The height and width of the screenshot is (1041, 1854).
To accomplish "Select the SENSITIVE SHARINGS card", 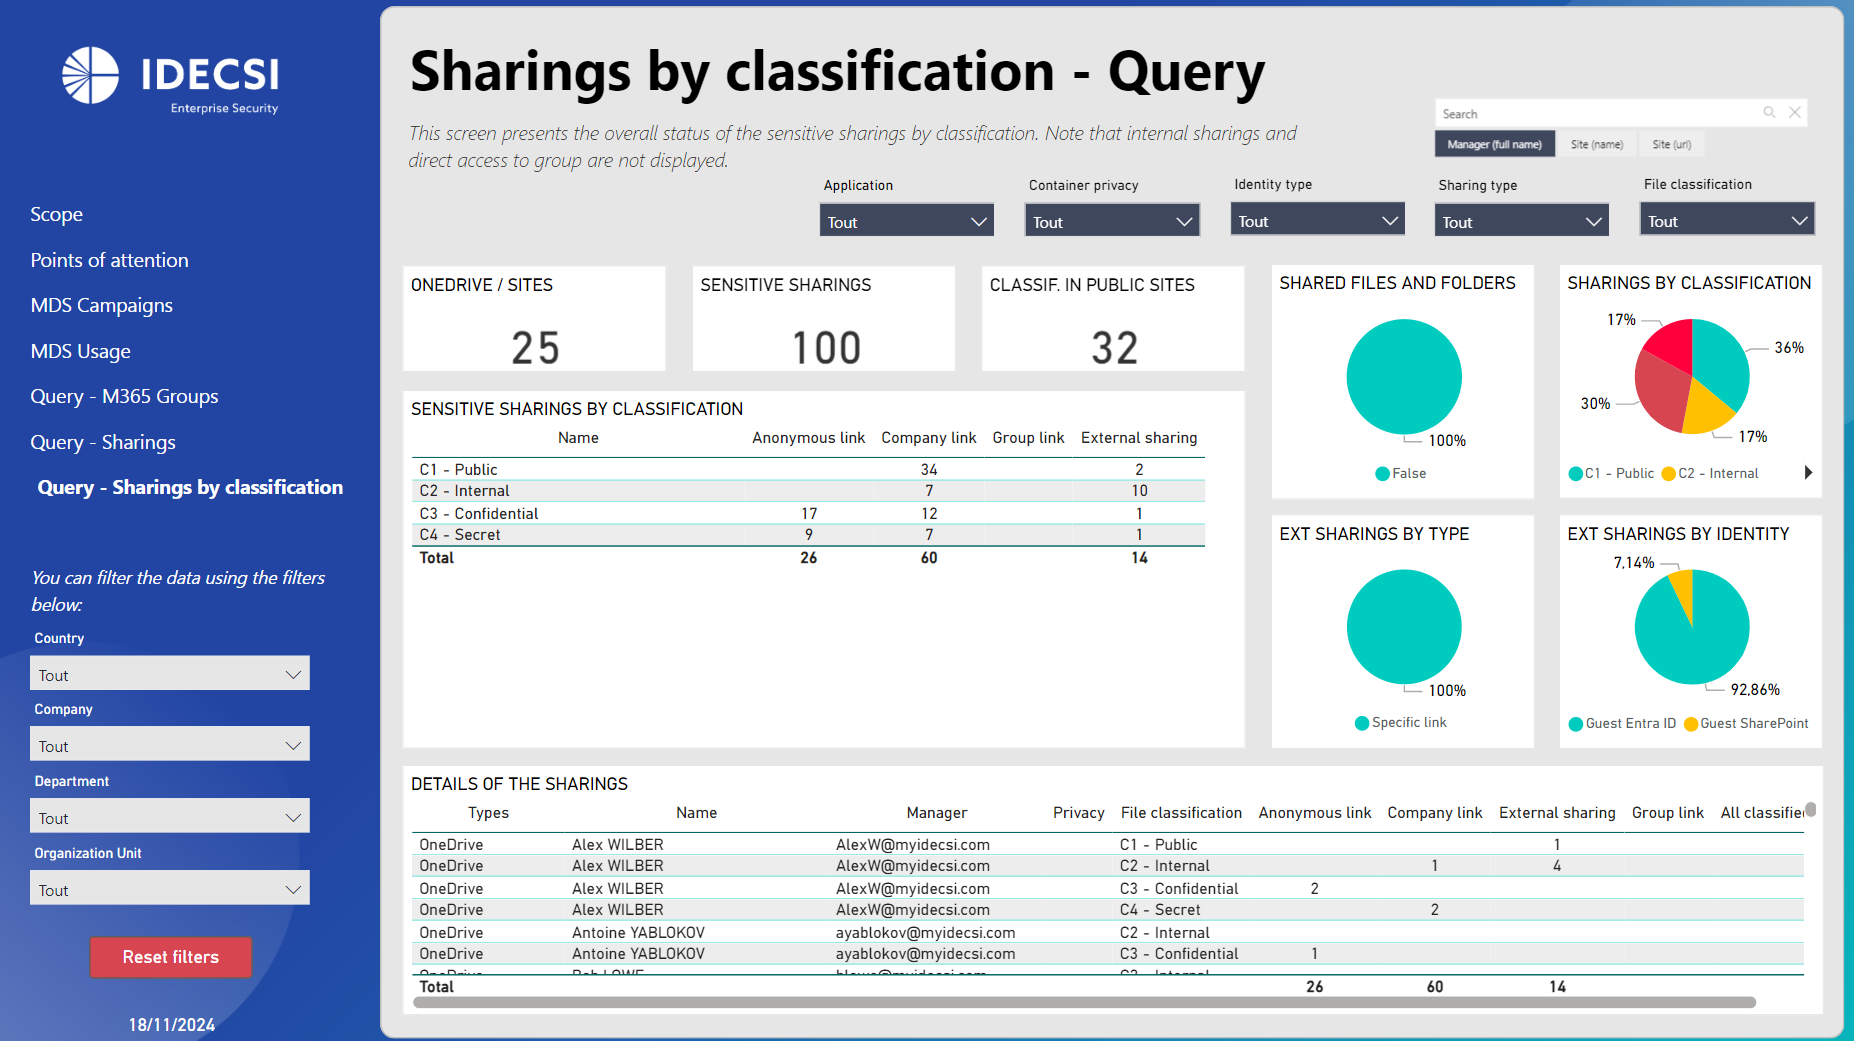I will (x=823, y=318).
